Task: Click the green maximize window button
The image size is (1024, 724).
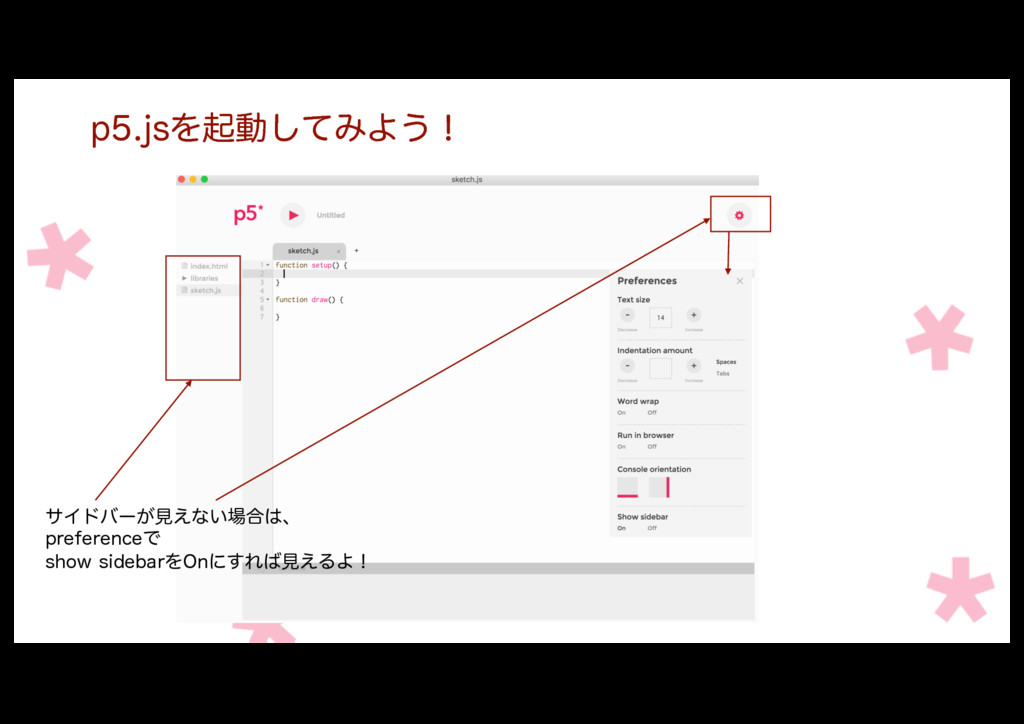Action: [x=204, y=179]
